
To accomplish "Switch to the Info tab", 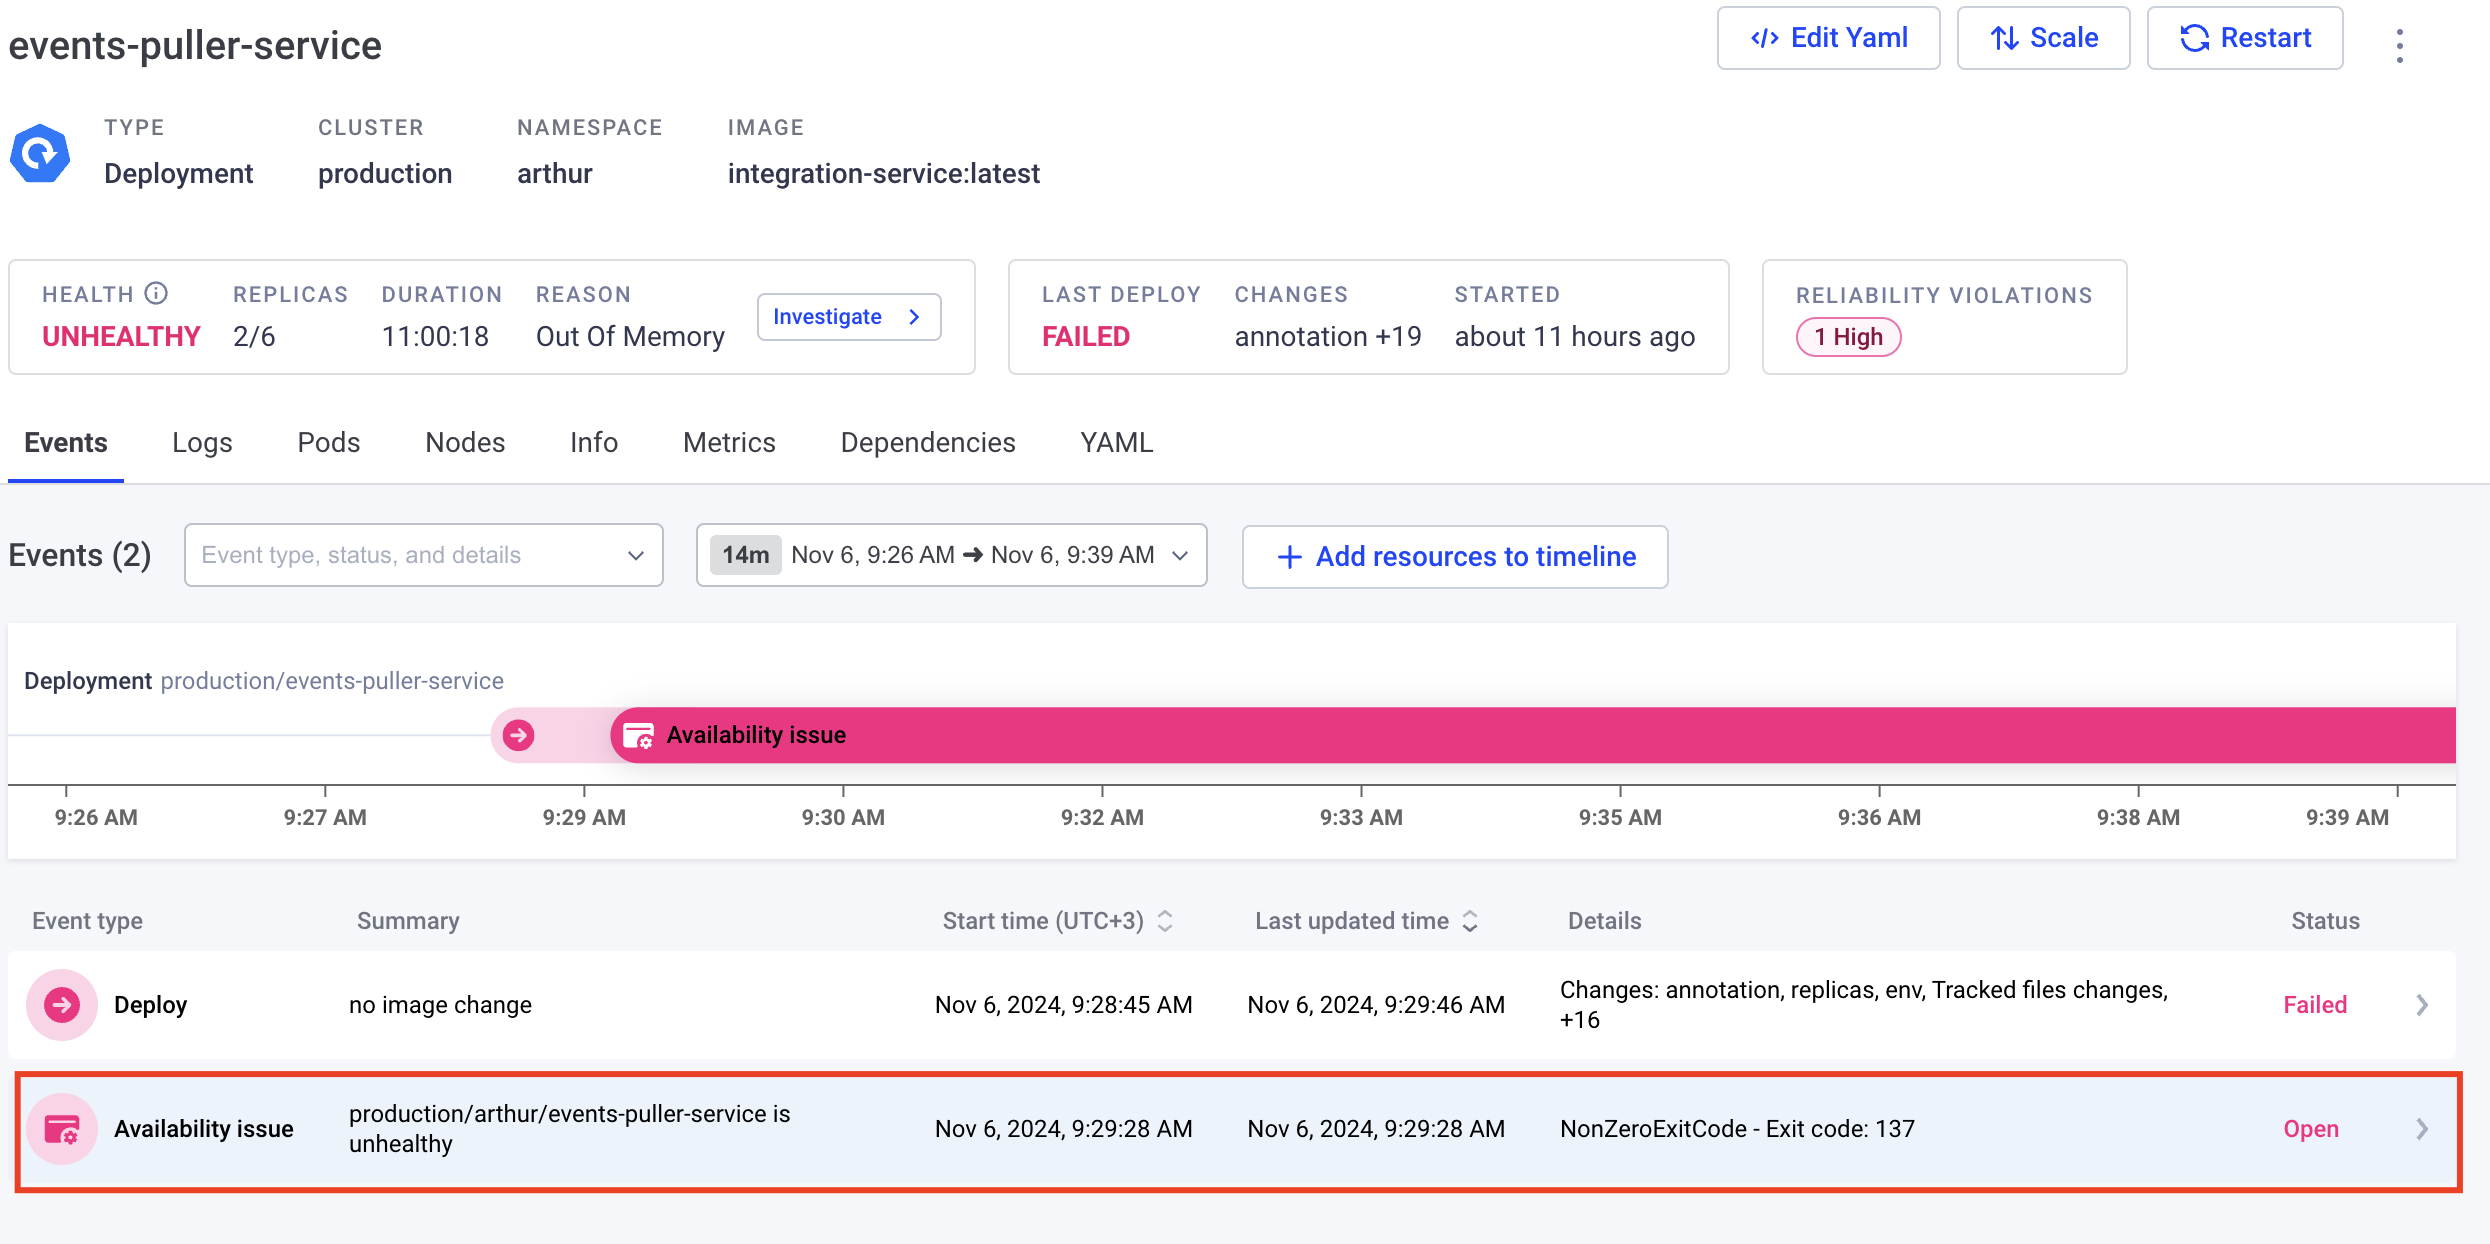I will click(x=594, y=443).
